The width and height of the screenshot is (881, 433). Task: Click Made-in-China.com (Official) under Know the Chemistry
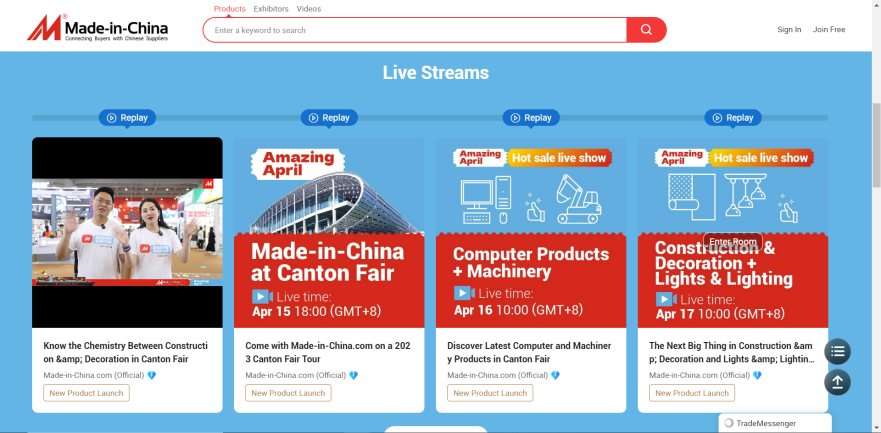click(94, 375)
